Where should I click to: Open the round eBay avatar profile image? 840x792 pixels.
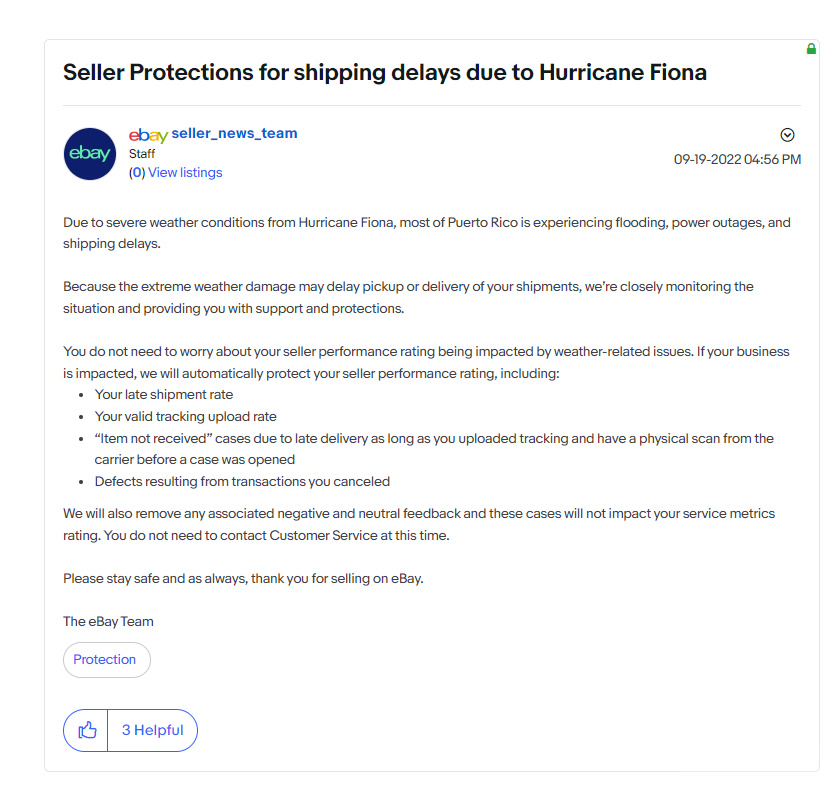[x=90, y=154]
